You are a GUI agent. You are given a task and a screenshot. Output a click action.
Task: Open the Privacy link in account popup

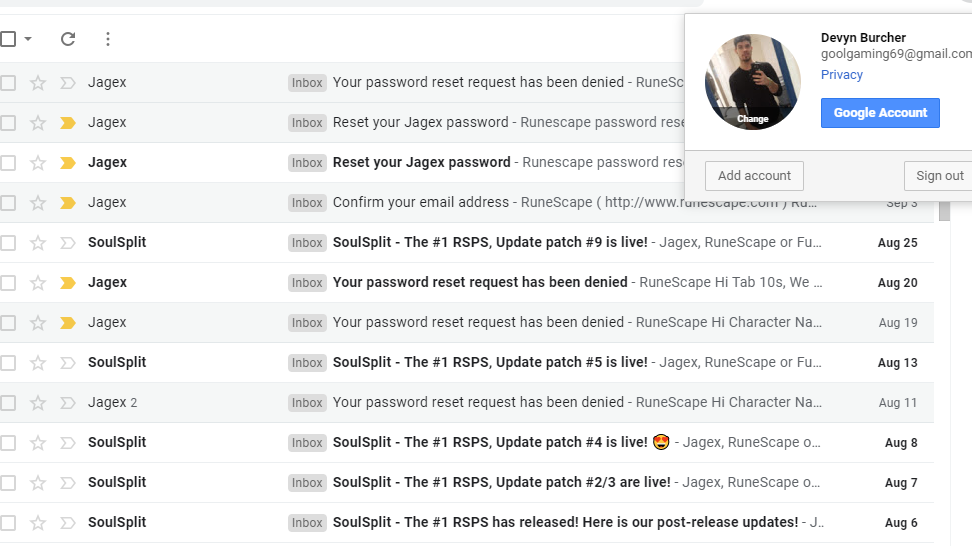[841, 74]
